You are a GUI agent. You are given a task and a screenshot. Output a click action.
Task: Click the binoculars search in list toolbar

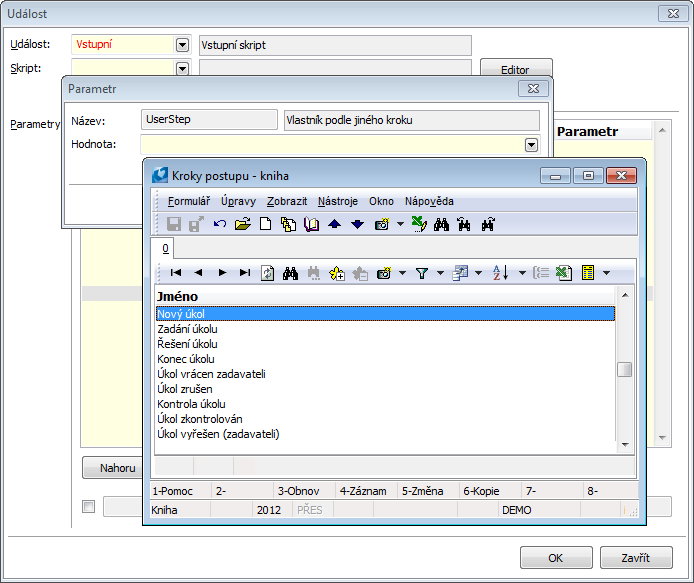pos(290,273)
